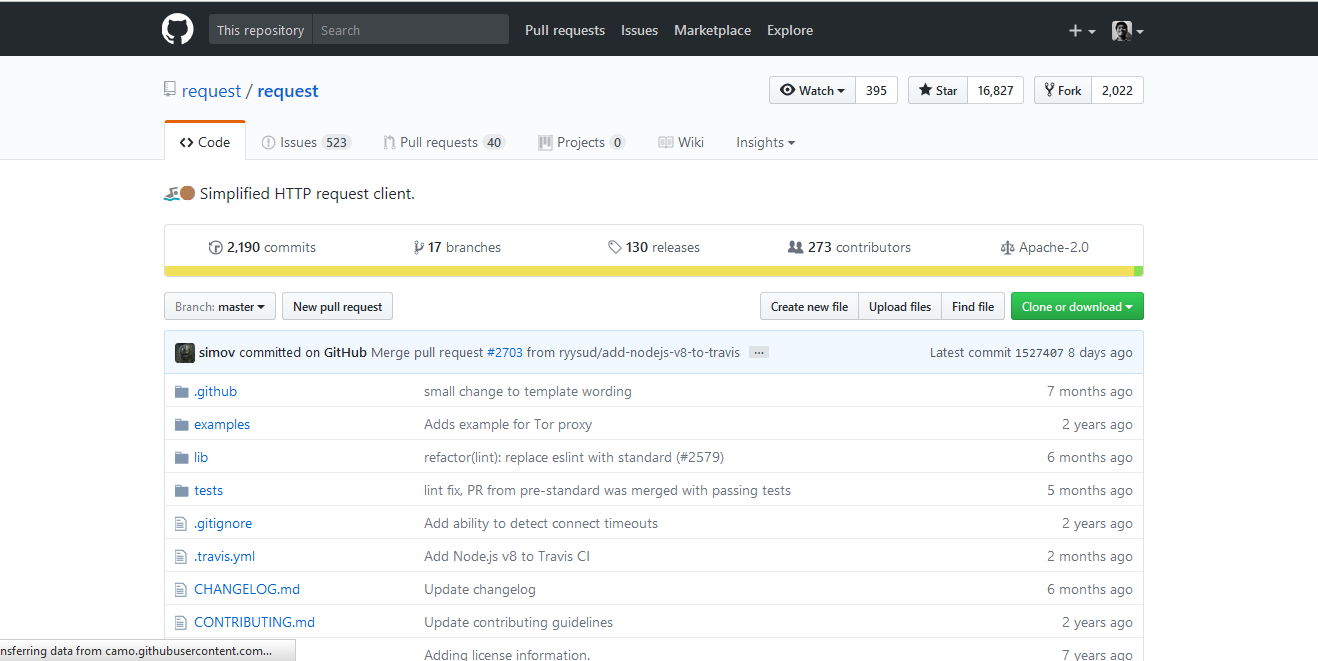Viewport: 1318px width, 661px height.
Task: Click the yellow language statistics bar
Action: click(x=650, y=270)
